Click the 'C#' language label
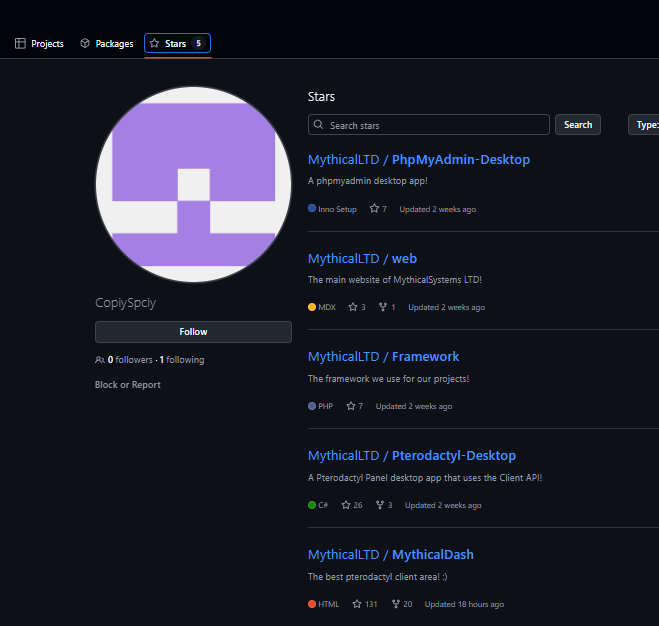659x626 pixels. click(323, 505)
